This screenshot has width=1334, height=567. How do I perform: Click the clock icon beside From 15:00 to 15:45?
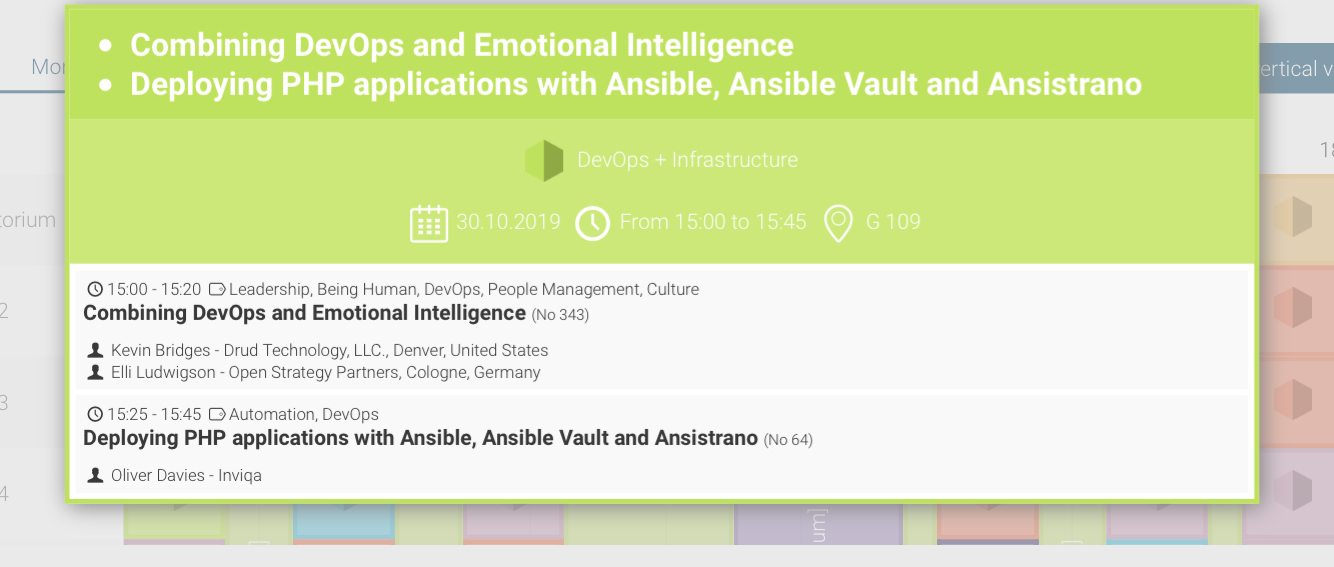[593, 223]
